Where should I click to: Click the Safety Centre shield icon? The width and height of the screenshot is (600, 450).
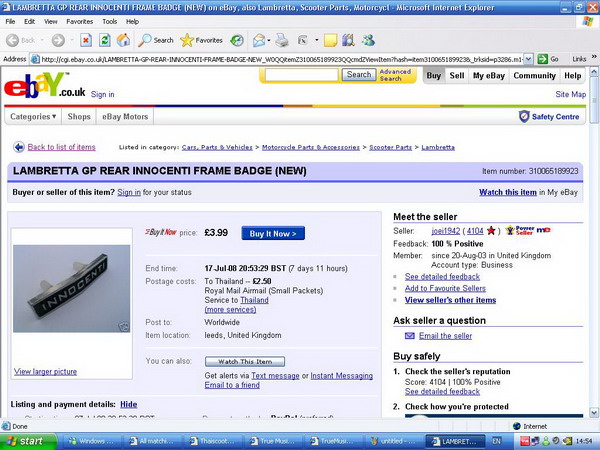point(524,117)
